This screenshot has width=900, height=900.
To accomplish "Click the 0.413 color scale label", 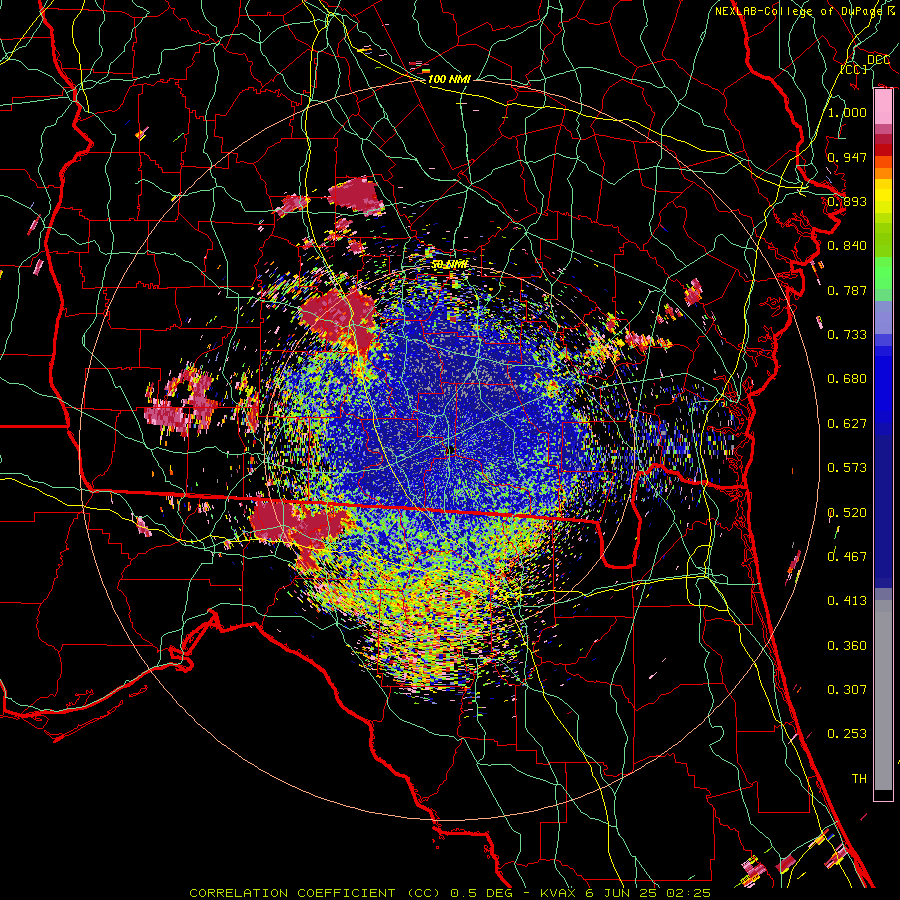I will [847, 601].
